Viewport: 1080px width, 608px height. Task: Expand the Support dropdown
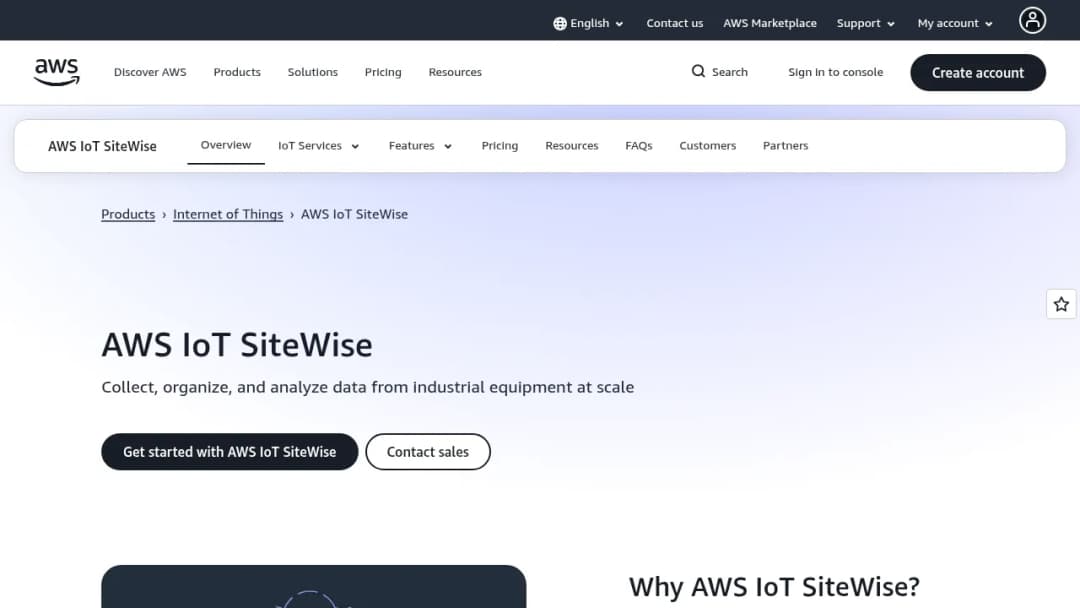(x=865, y=23)
